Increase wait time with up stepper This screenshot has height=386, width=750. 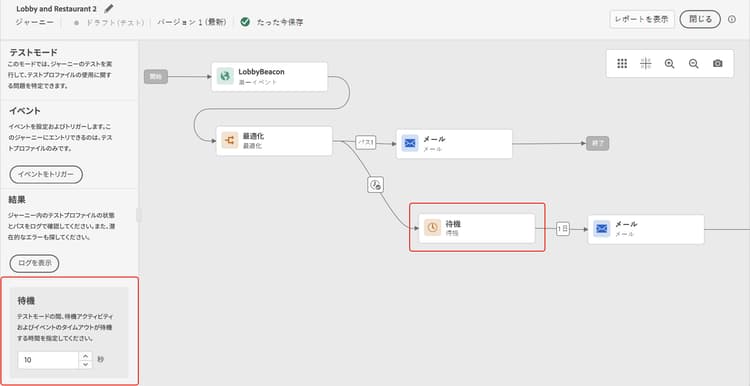click(x=85, y=356)
